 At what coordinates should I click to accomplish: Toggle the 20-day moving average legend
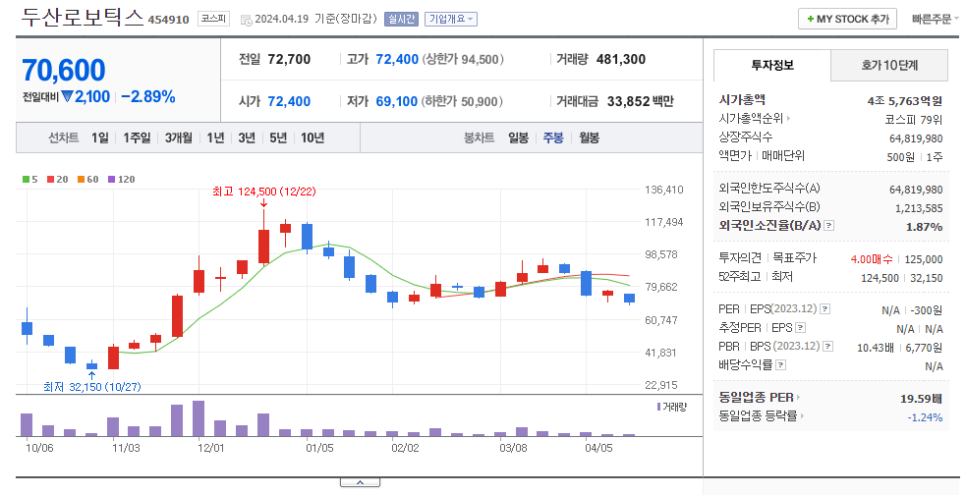pos(57,179)
